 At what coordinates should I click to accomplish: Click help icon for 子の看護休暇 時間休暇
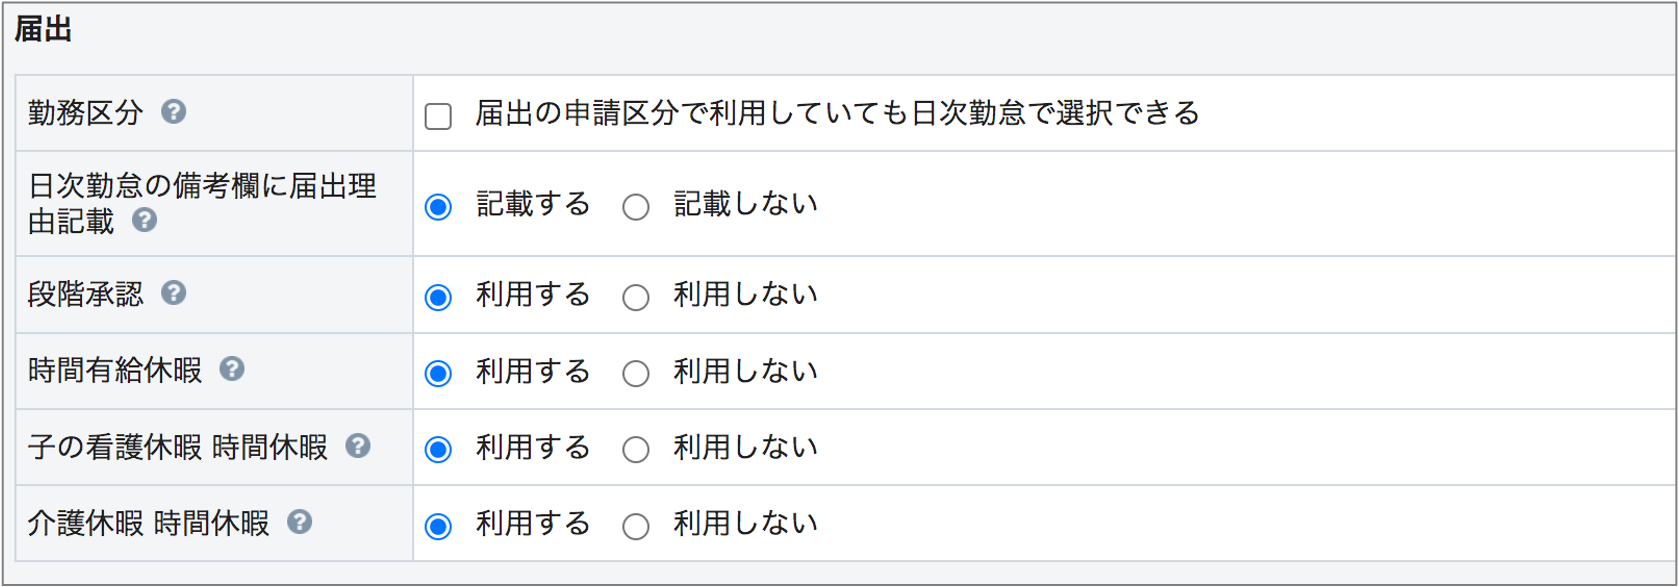click(x=358, y=445)
